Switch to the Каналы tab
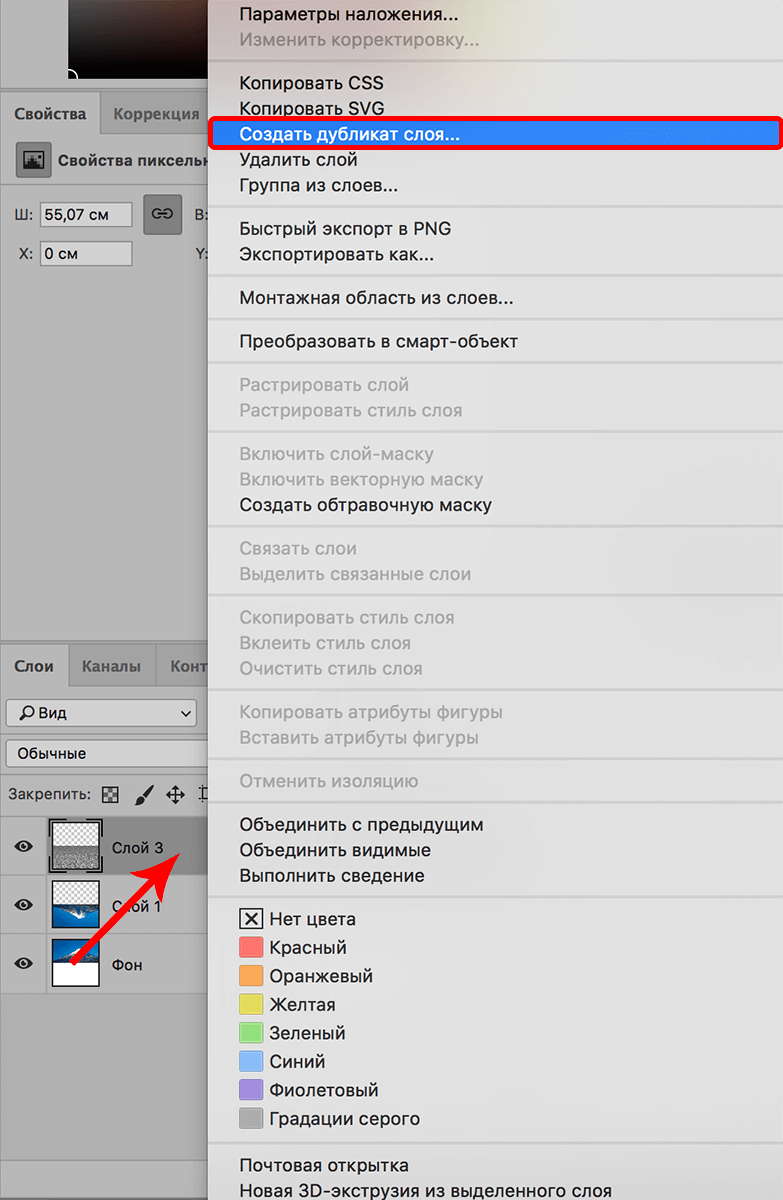 tap(112, 666)
